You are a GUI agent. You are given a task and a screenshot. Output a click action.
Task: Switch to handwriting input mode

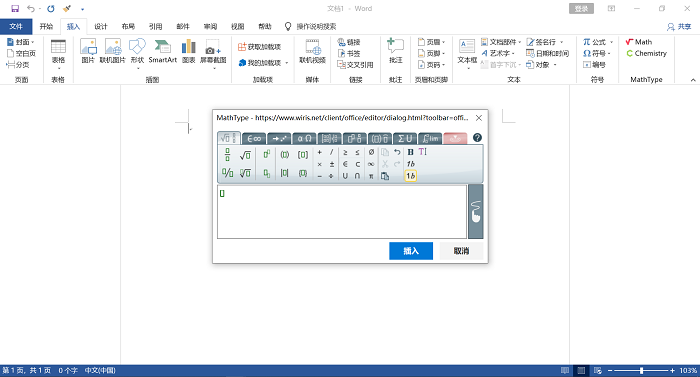point(476,212)
